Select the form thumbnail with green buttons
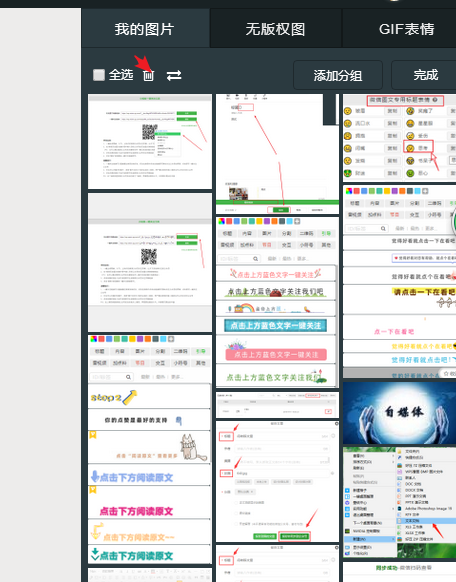The width and height of the screenshot is (456, 582). tap(278, 481)
